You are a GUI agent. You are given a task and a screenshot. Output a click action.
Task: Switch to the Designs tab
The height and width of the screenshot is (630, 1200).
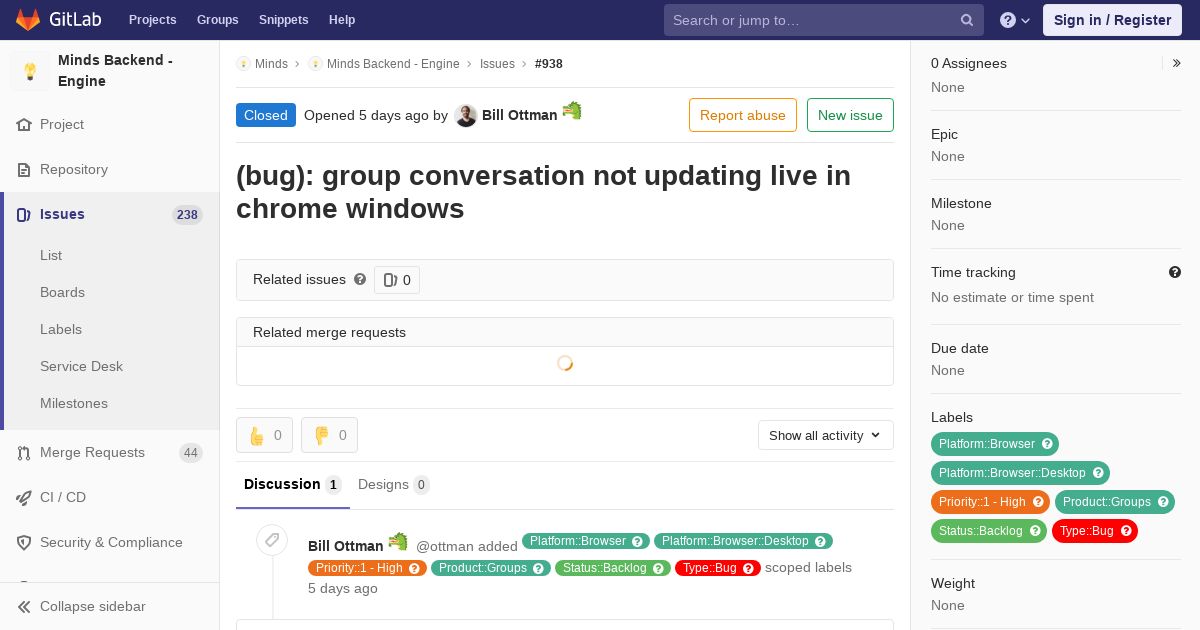pos(394,484)
